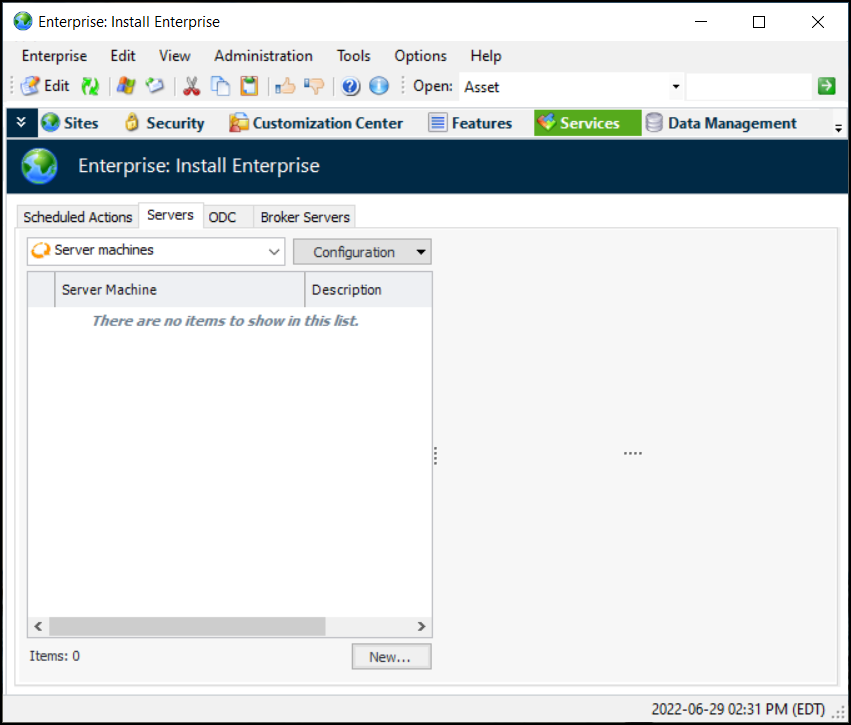This screenshot has width=851, height=725.
Task: Select the Servers tab
Action: click(x=170, y=215)
